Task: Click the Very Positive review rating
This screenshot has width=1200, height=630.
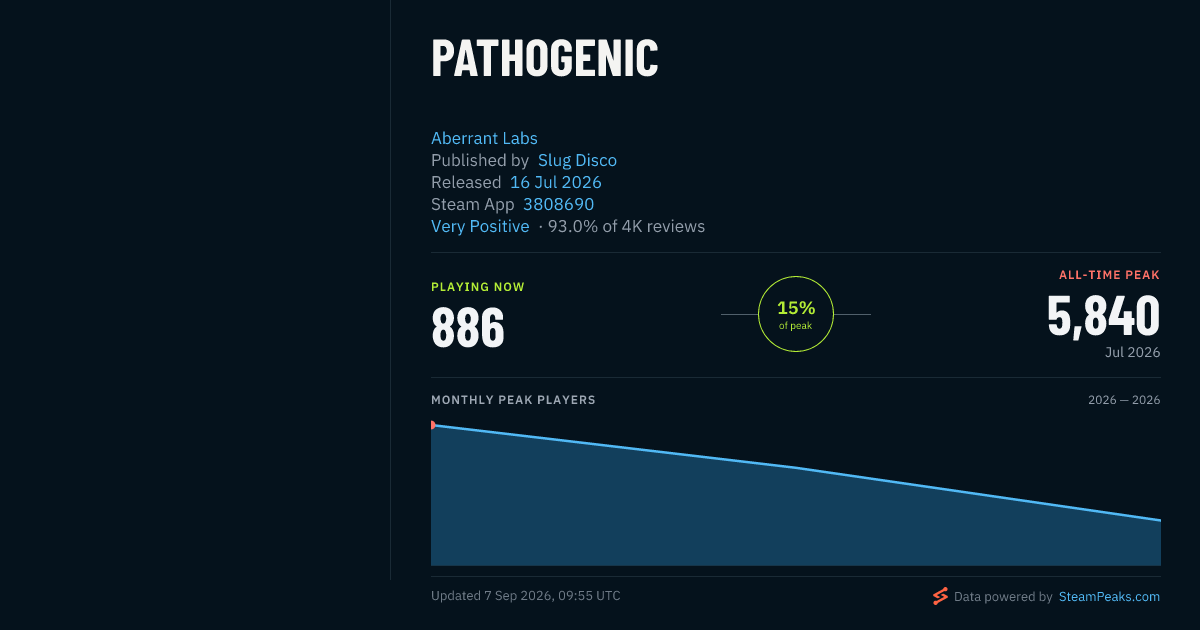Action: [480, 226]
